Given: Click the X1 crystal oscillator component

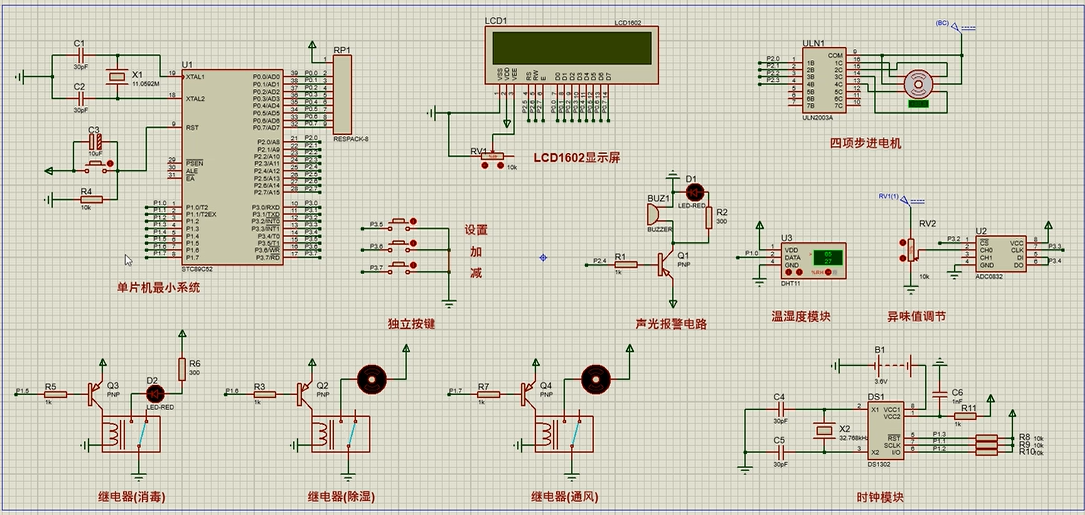Looking at the screenshot, I should 116,78.
